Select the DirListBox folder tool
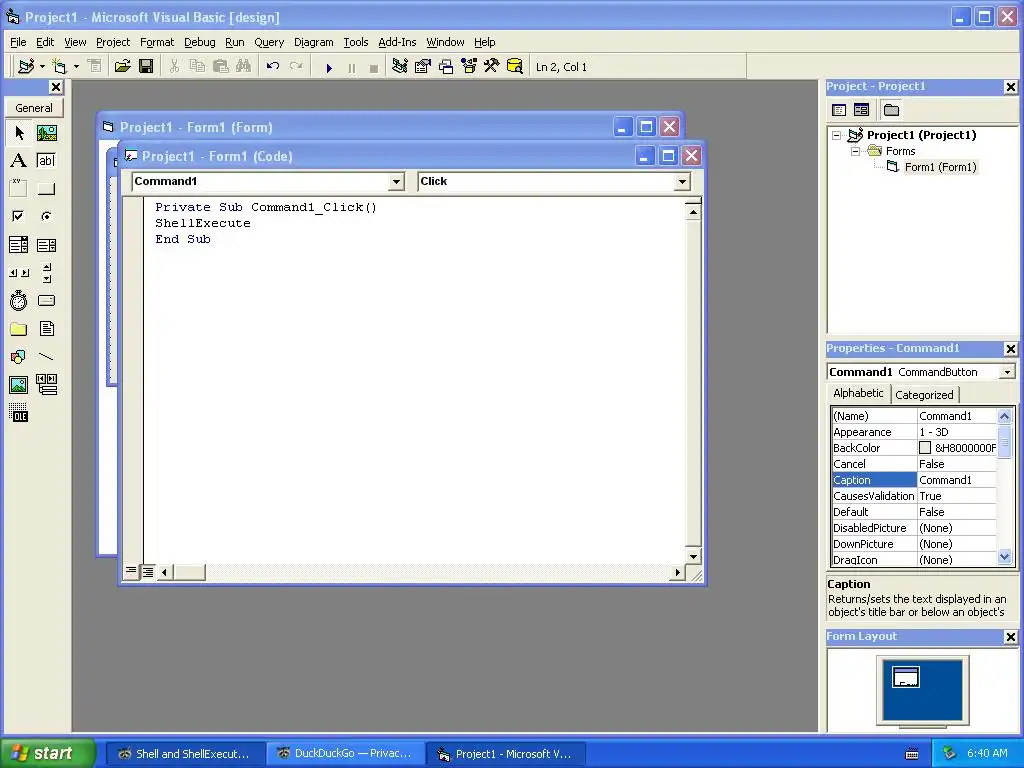 [x=19, y=329]
